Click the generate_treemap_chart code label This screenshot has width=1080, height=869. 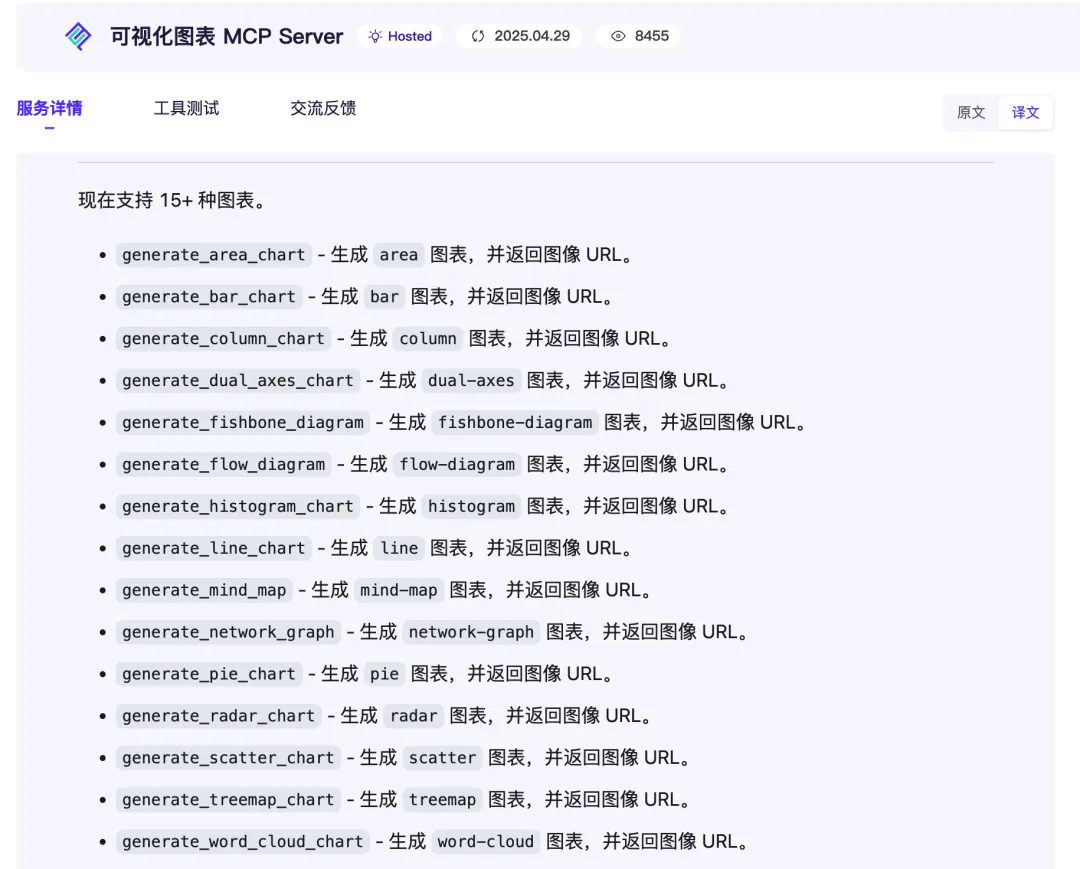[228, 799]
